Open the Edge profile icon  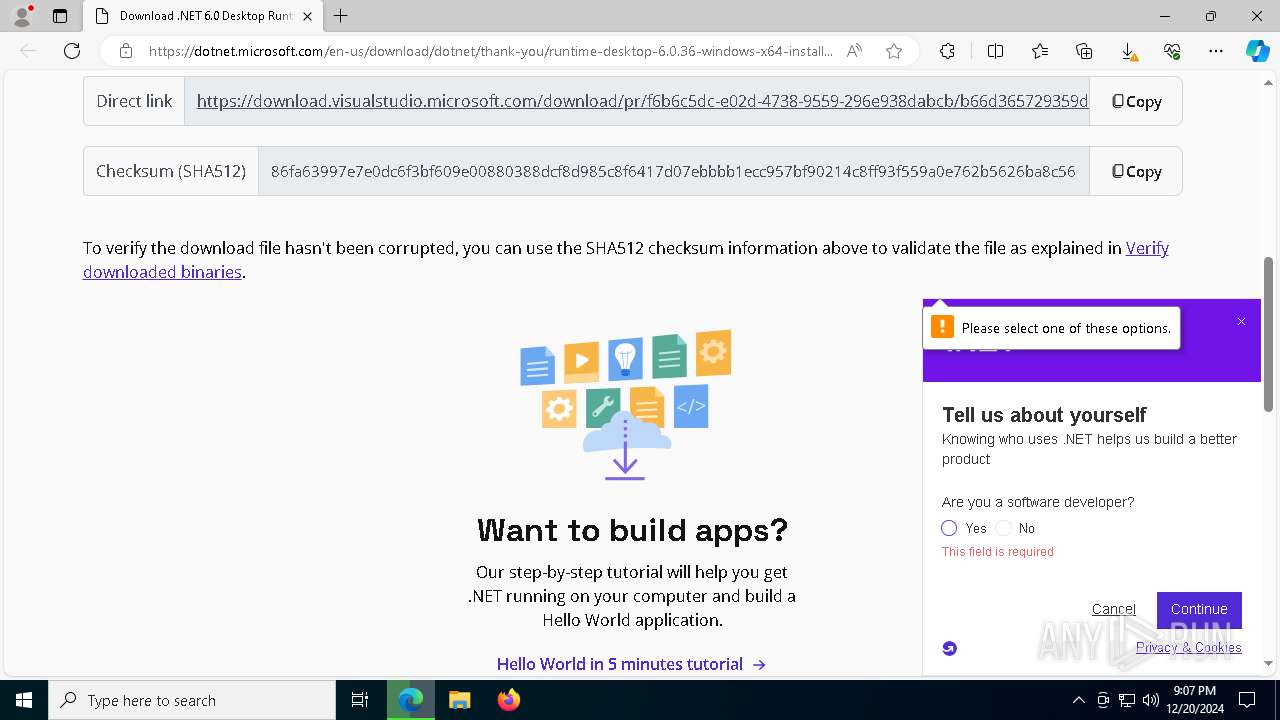(22, 16)
